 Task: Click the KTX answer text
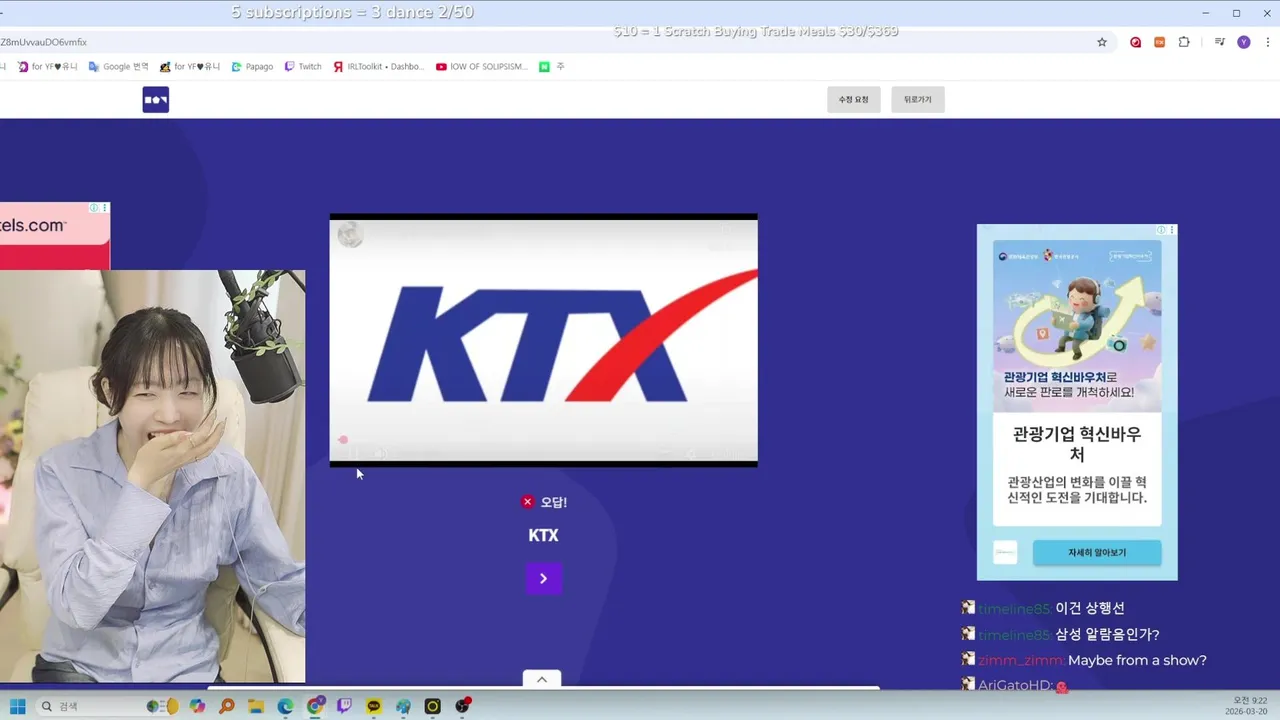tap(543, 536)
